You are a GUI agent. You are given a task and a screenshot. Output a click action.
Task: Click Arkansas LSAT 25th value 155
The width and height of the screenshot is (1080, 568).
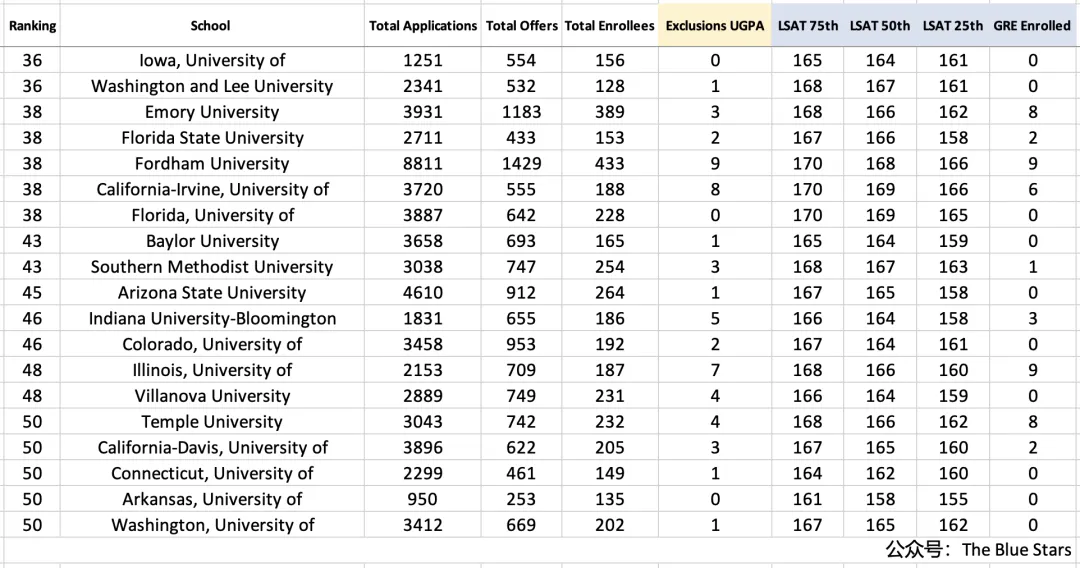coord(953,499)
